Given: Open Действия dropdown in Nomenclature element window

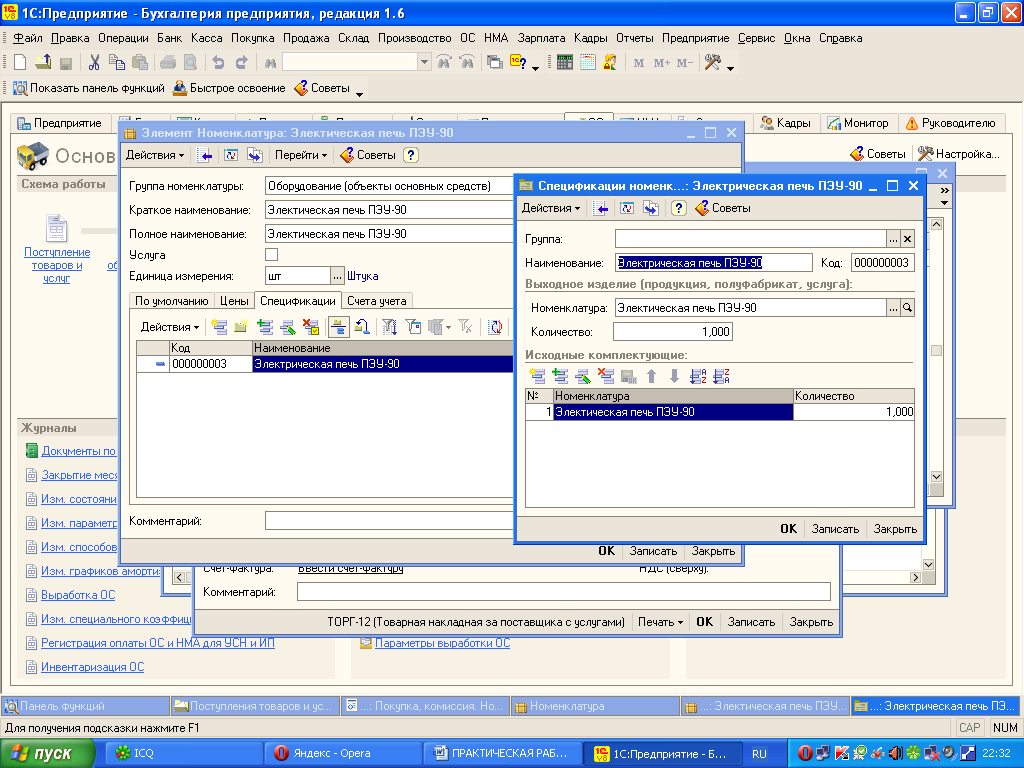Looking at the screenshot, I should click(155, 155).
